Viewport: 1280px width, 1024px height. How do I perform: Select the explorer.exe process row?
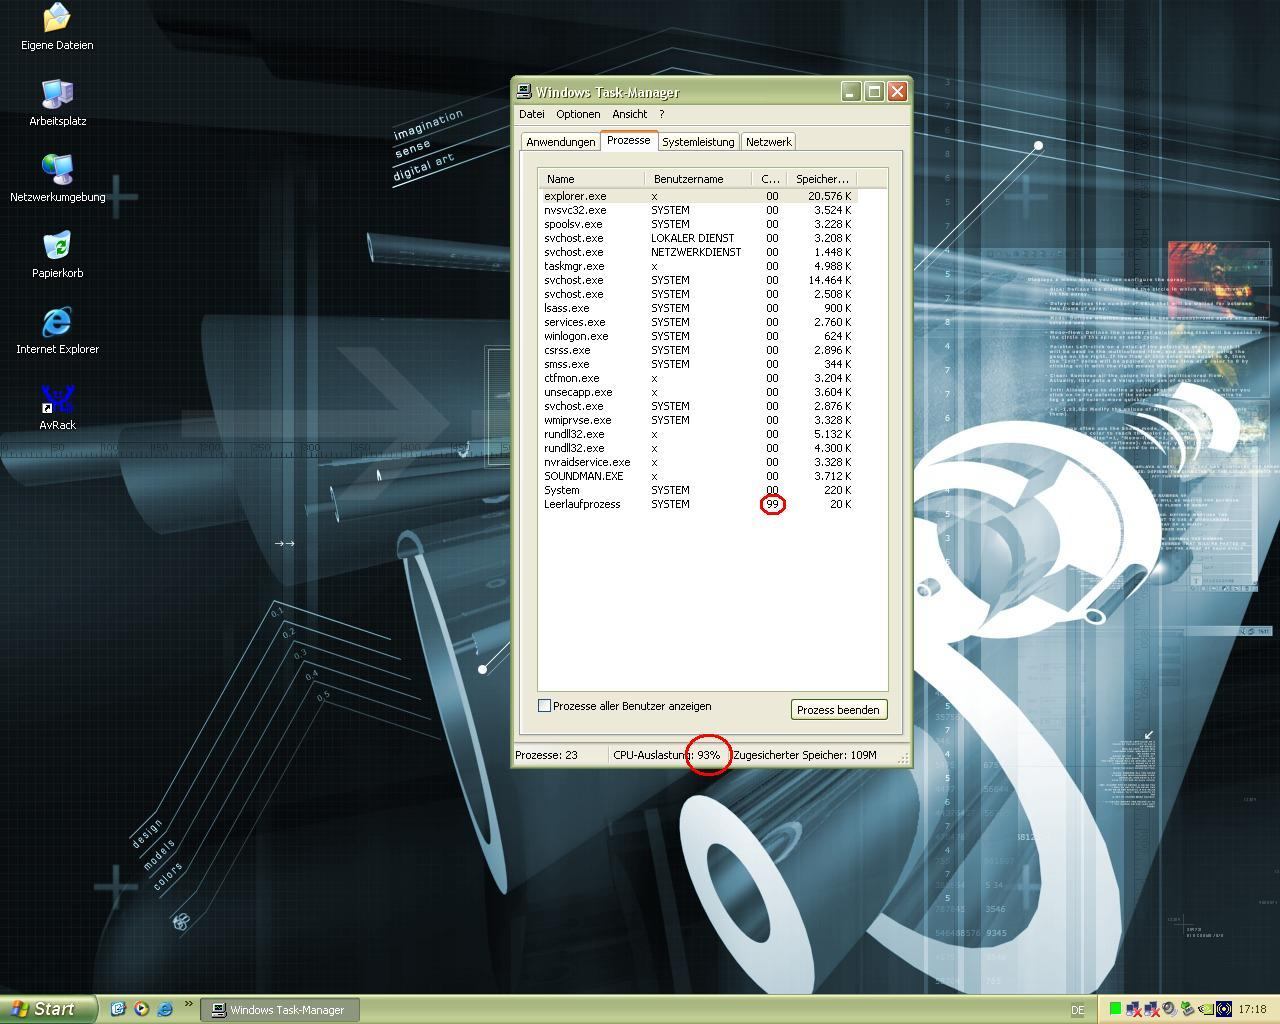click(x=698, y=196)
